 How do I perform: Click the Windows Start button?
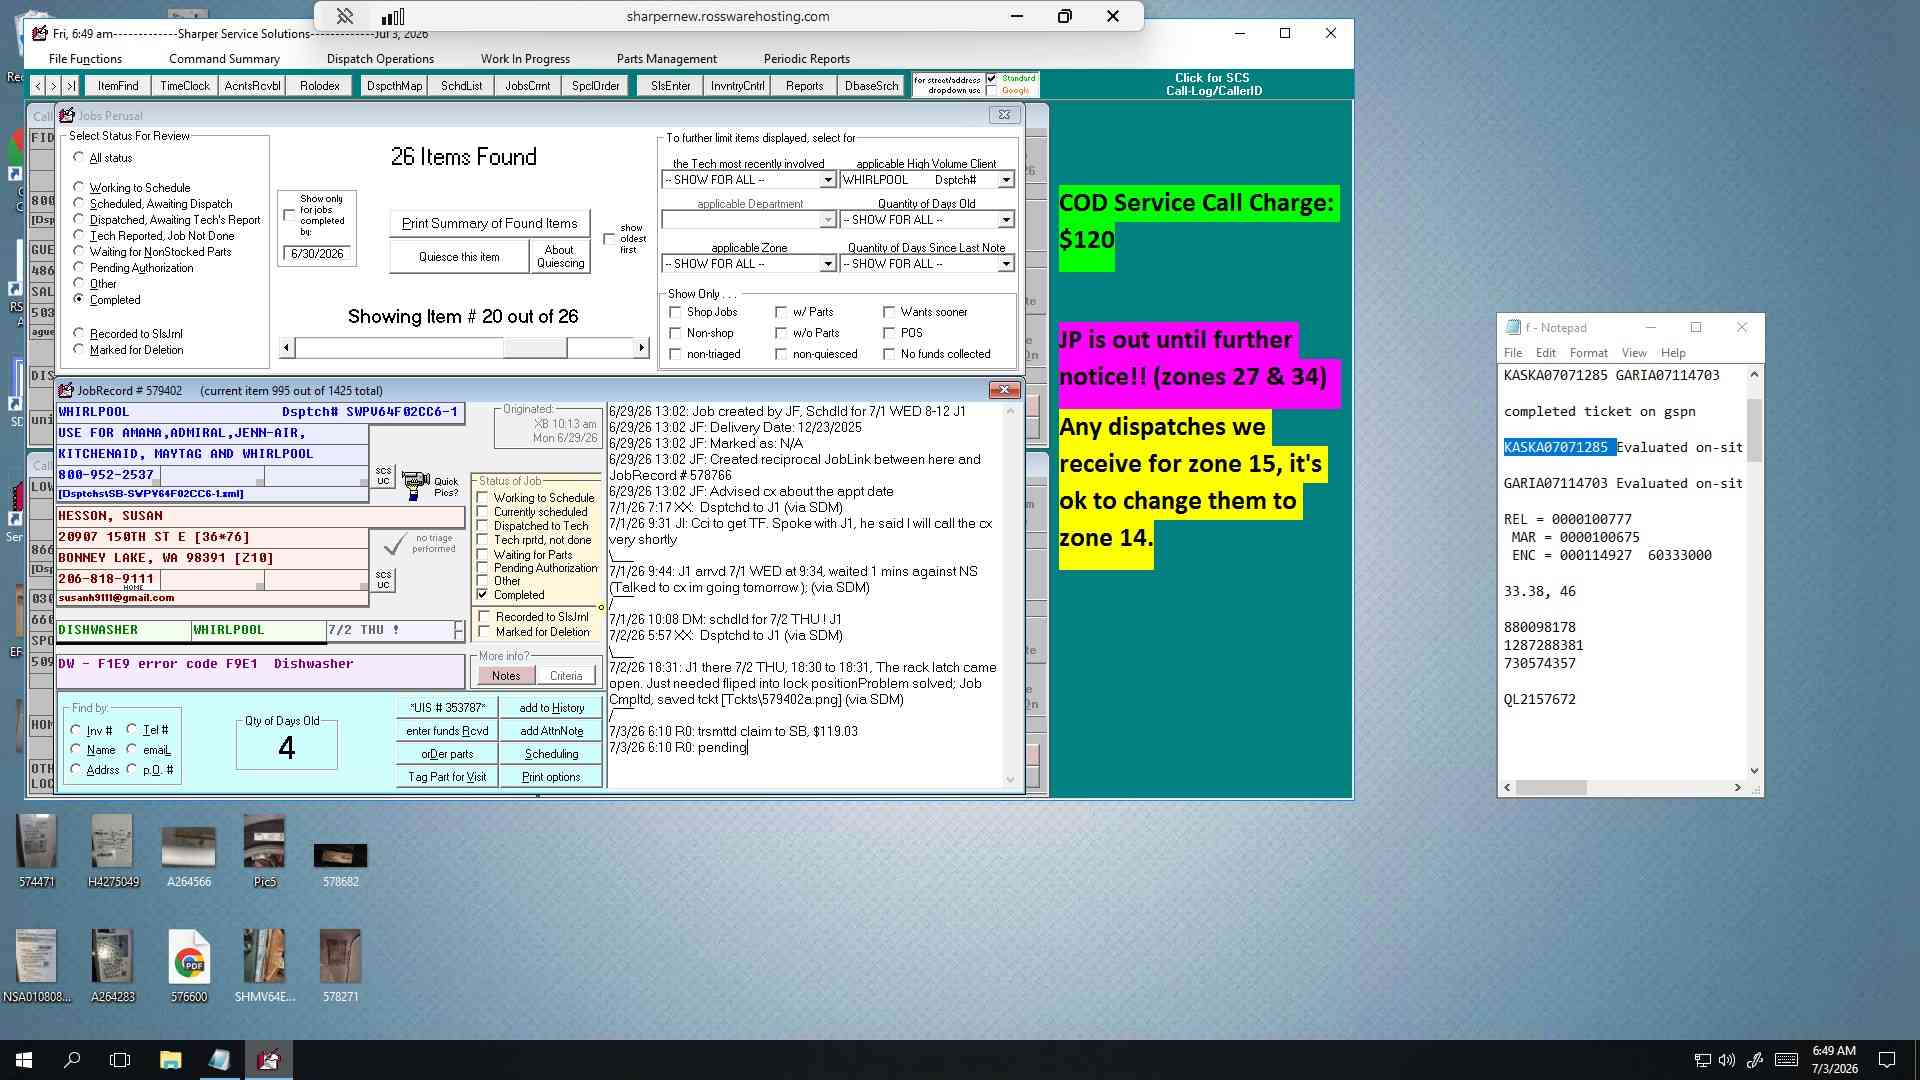pos(24,1060)
